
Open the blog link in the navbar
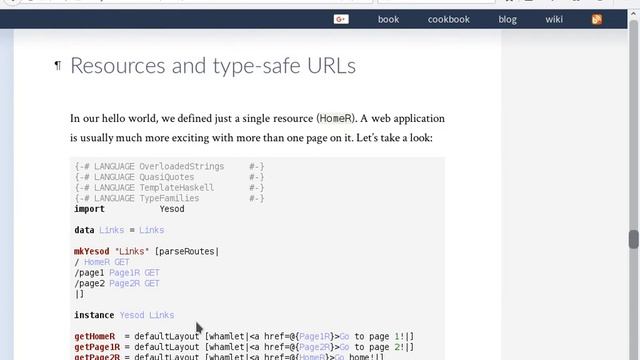[x=507, y=19]
